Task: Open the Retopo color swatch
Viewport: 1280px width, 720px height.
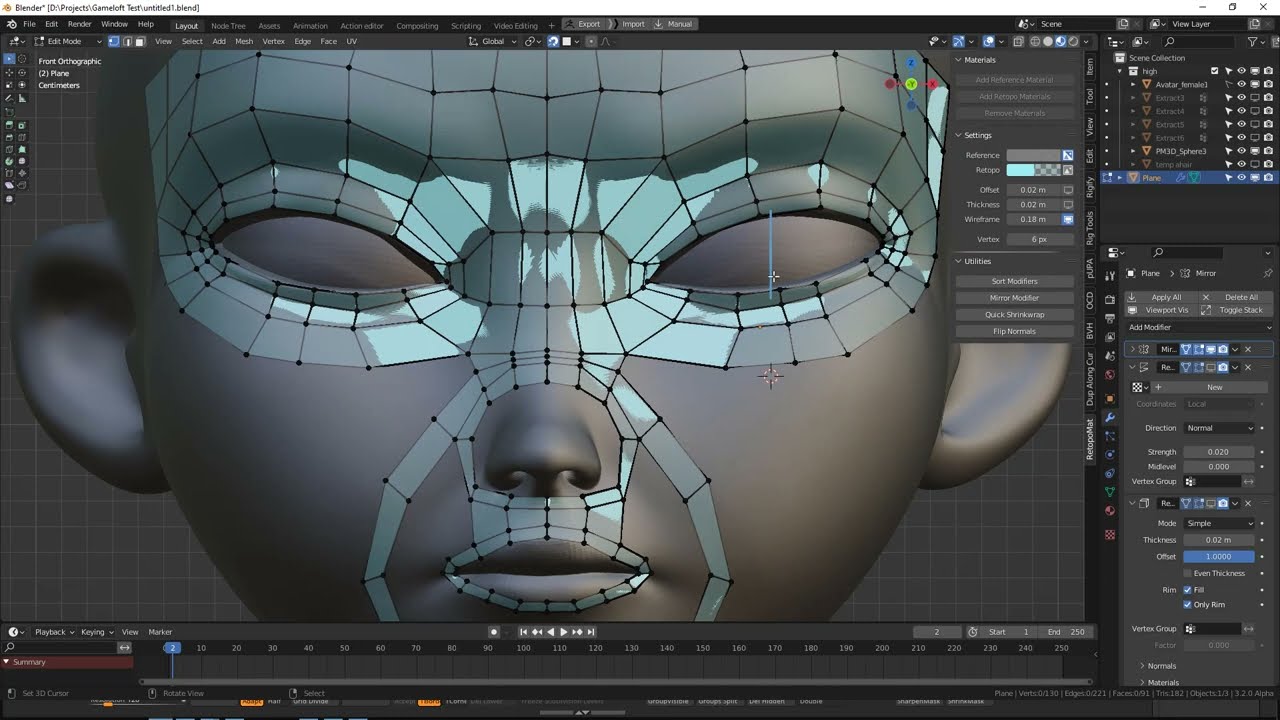Action: pyautogui.click(x=1033, y=170)
